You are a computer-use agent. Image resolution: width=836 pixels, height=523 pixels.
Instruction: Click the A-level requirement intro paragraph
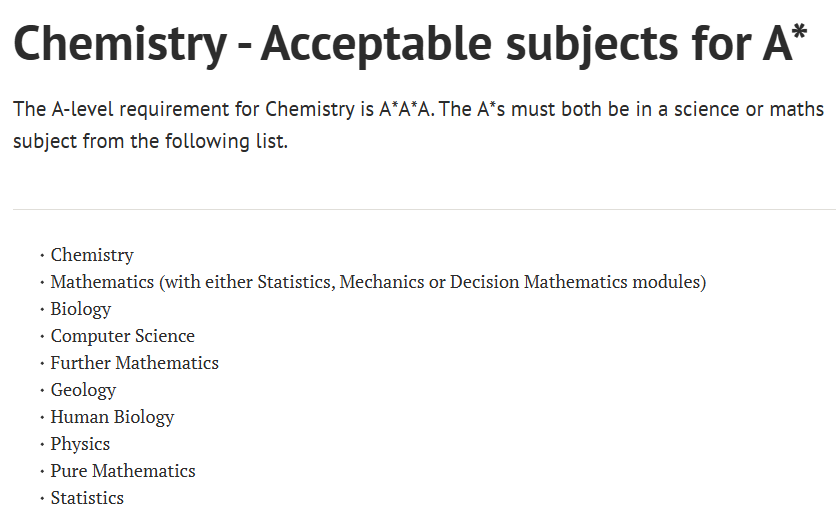(419, 125)
